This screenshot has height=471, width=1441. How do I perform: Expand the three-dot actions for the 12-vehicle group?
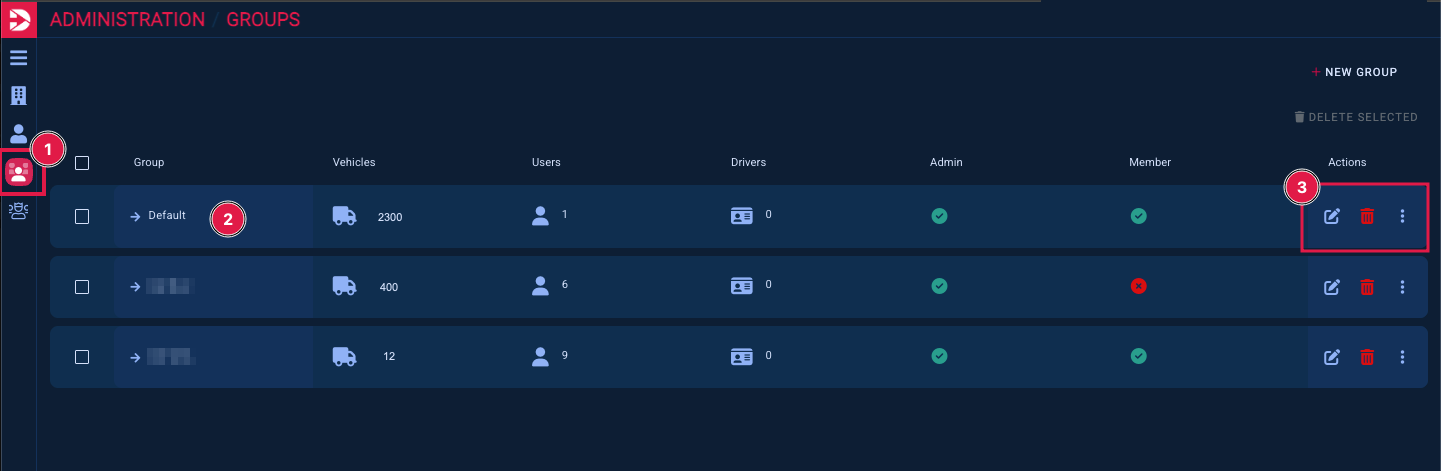1402,357
